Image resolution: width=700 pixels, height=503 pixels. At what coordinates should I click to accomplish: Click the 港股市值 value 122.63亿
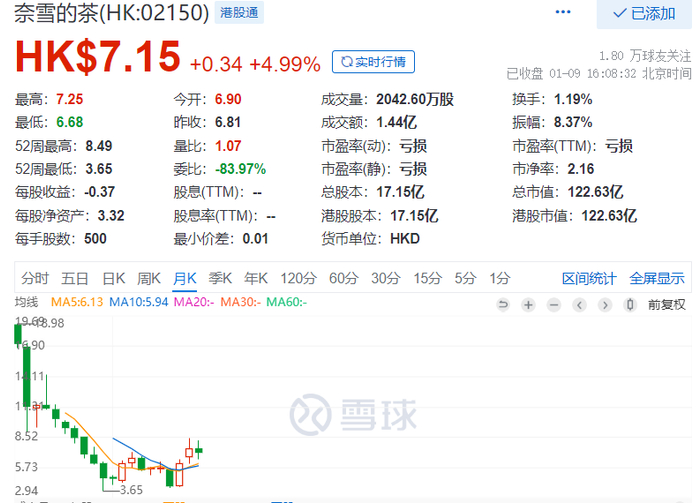point(609,216)
